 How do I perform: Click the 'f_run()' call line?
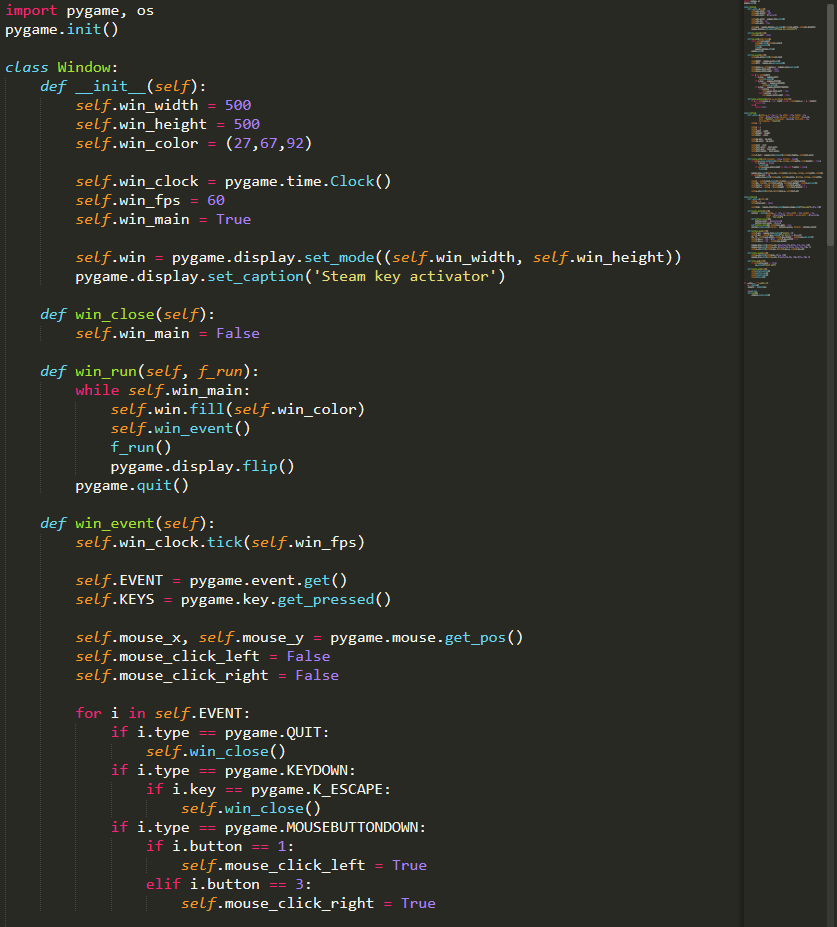141,448
